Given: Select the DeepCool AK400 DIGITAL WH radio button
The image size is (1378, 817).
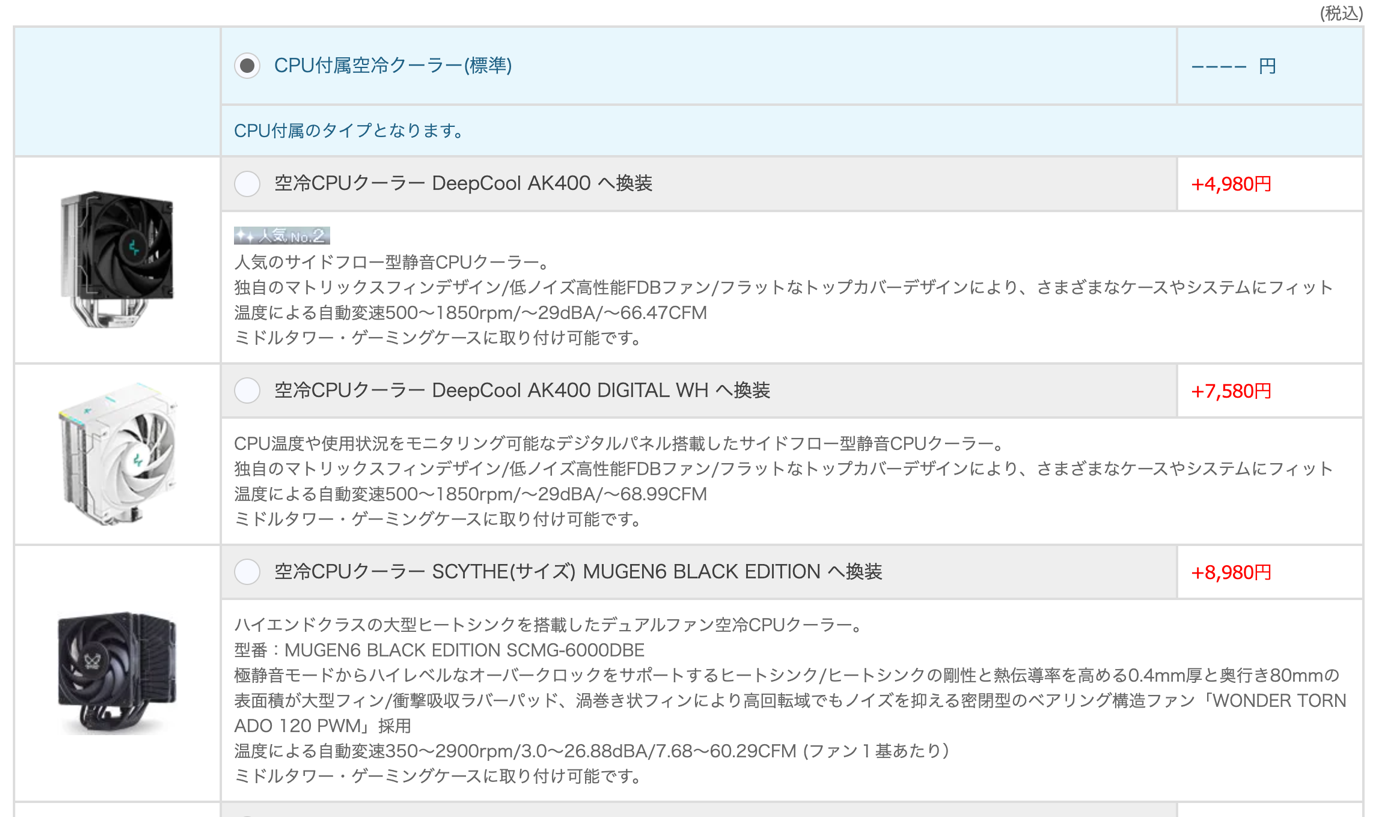Looking at the screenshot, I should (x=247, y=391).
